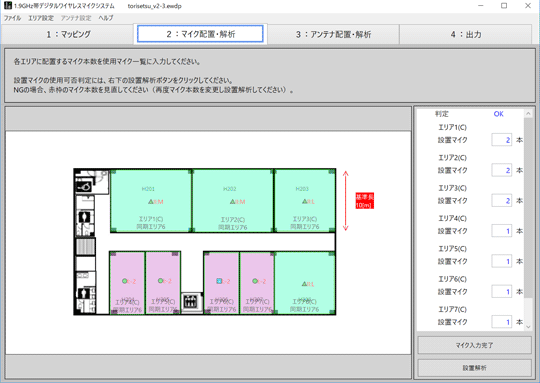
Task: Select the green circle mic marker in エリア4(C)
Action: click(124, 281)
